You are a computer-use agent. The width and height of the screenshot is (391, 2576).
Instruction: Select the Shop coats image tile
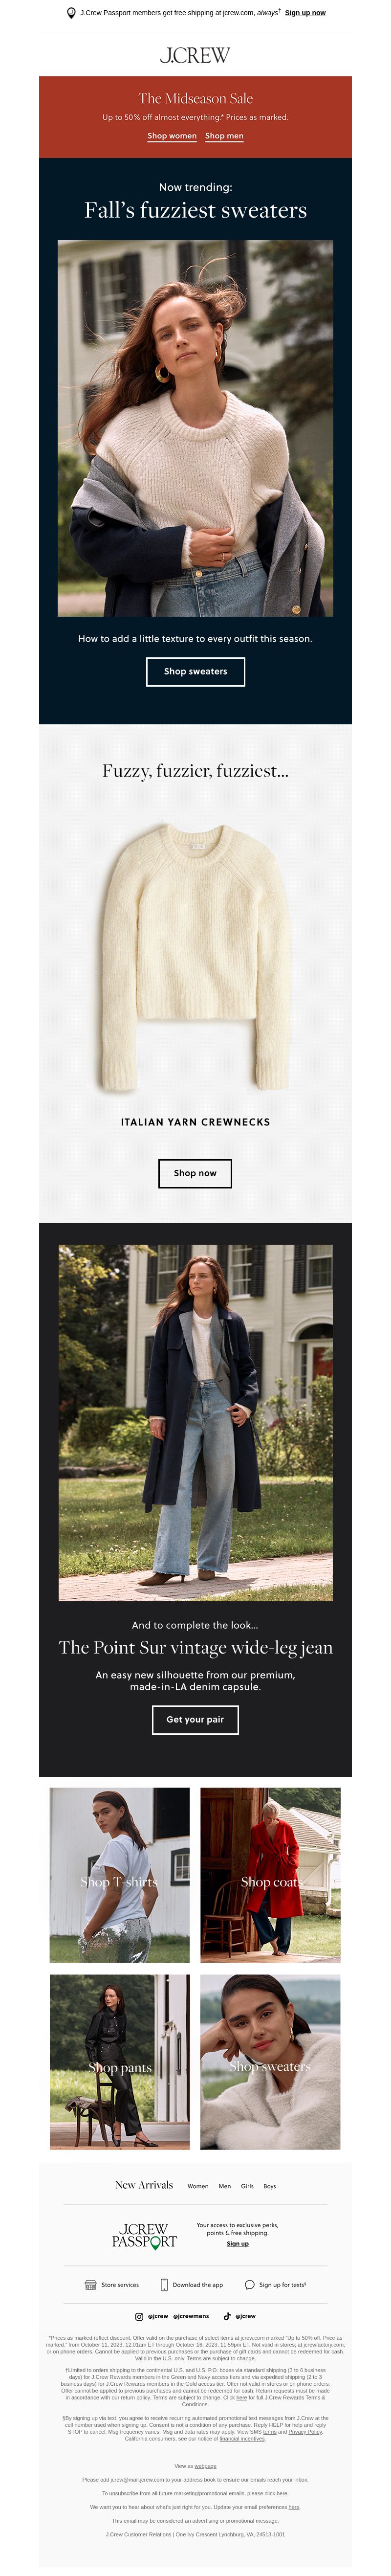pyautogui.click(x=270, y=1876)
